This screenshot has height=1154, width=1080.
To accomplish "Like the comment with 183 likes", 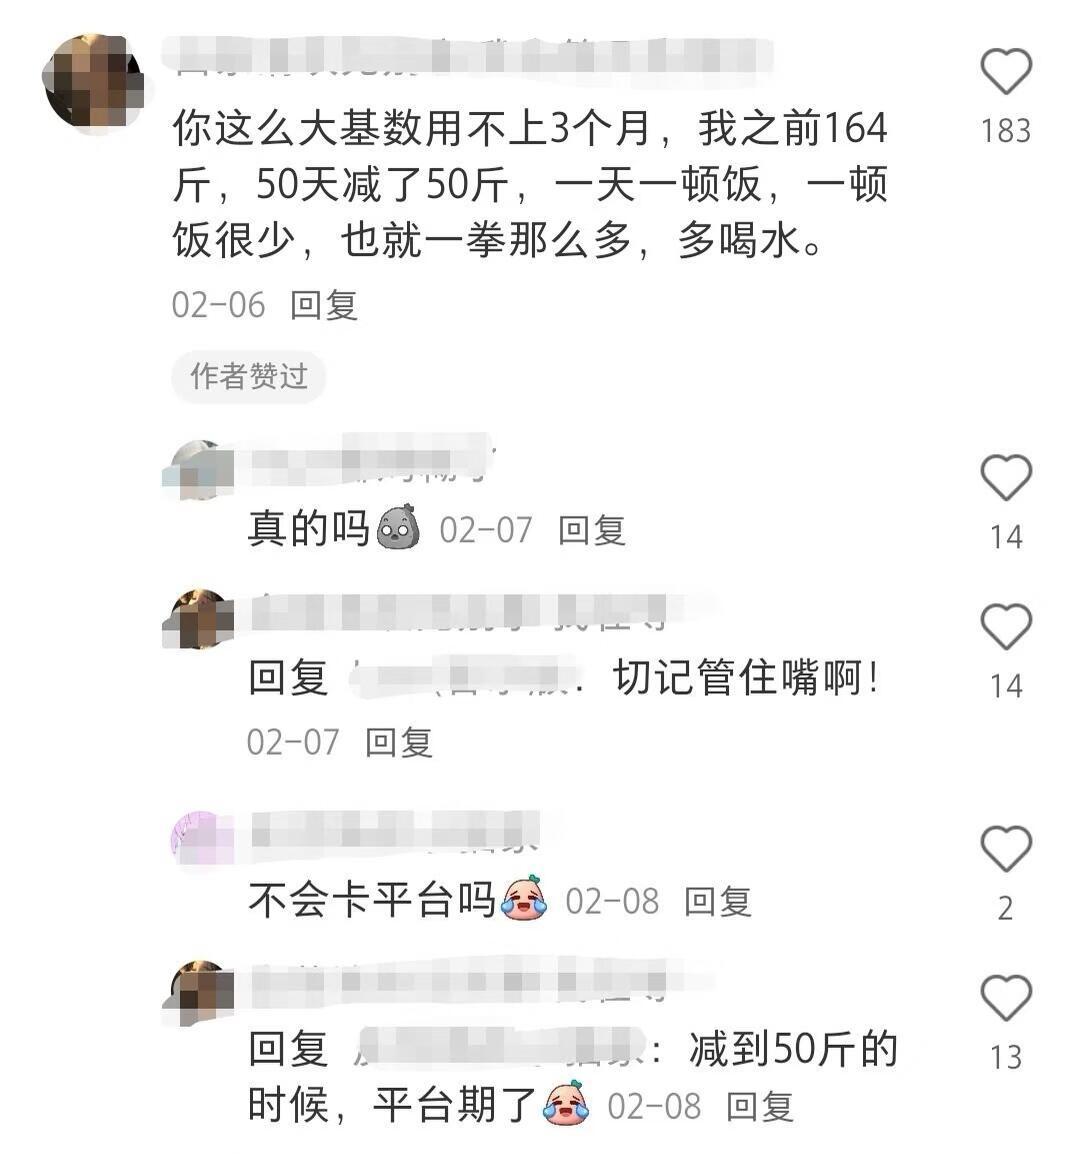I will click(x=1006, y=71).
